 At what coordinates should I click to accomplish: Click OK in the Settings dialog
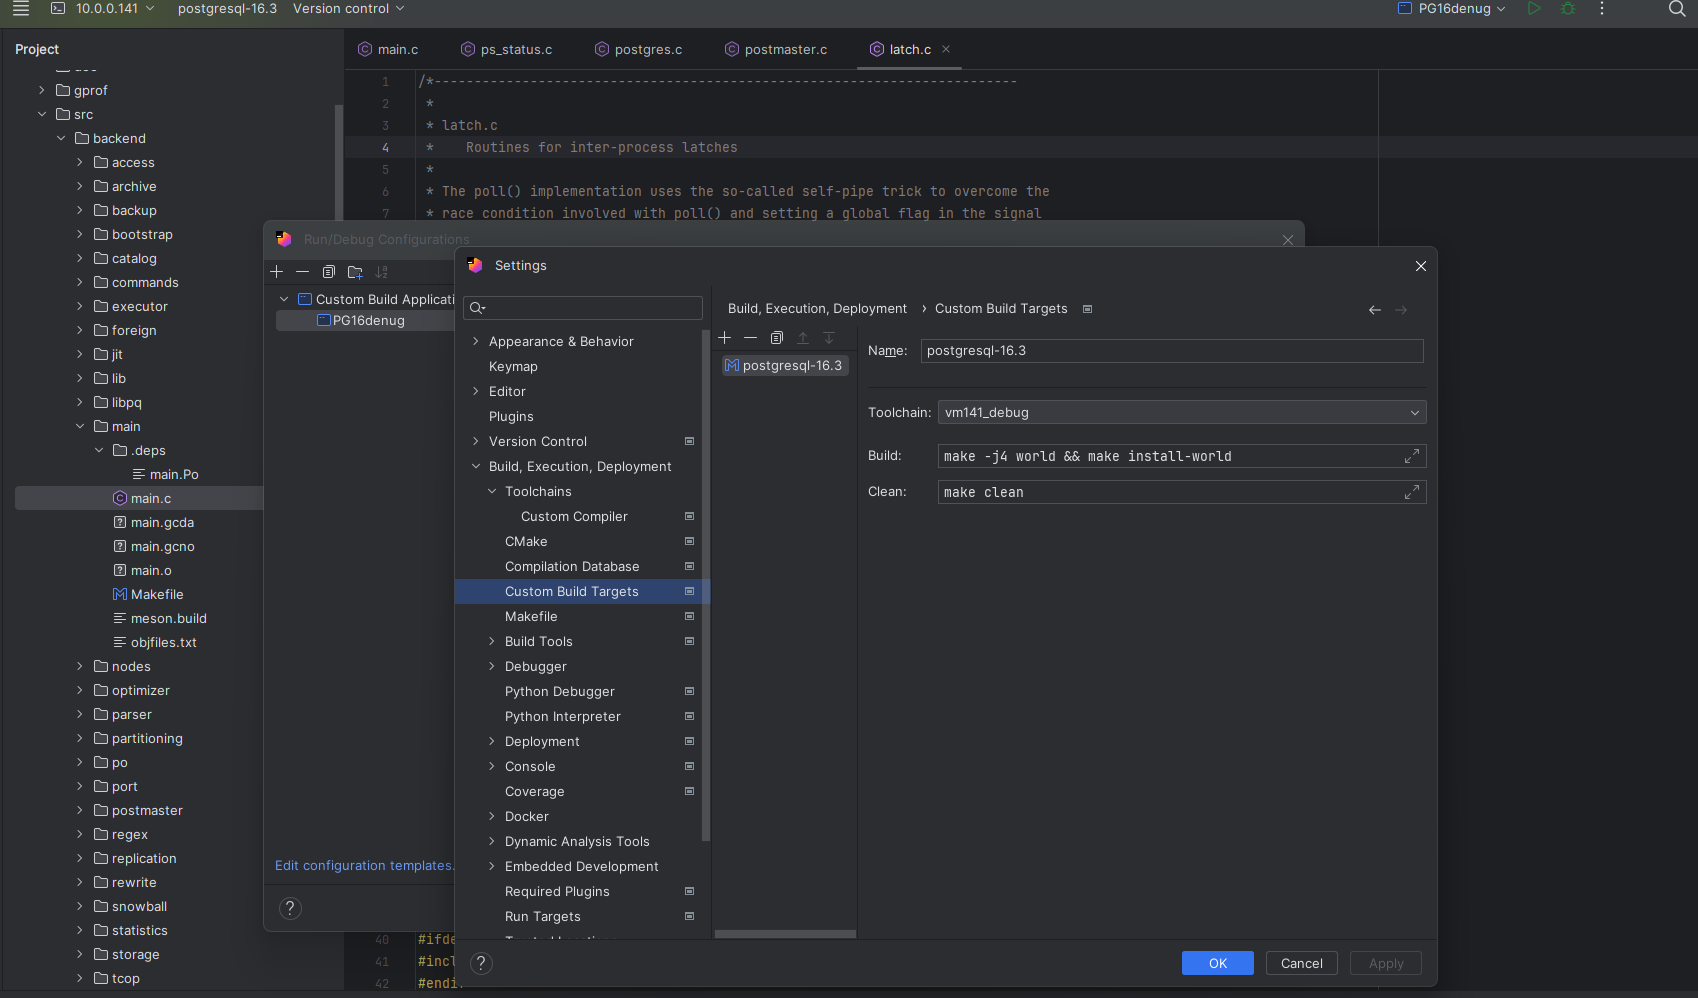click(1217, 963)
